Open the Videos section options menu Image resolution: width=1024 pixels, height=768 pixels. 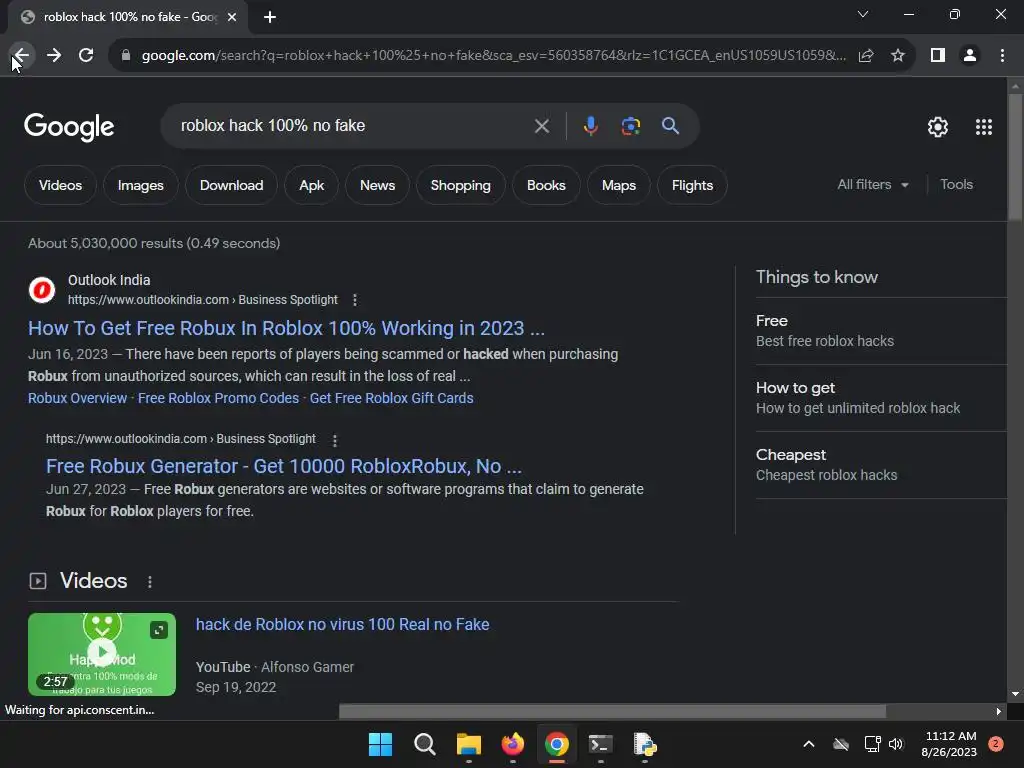click(x=150, y=582)
